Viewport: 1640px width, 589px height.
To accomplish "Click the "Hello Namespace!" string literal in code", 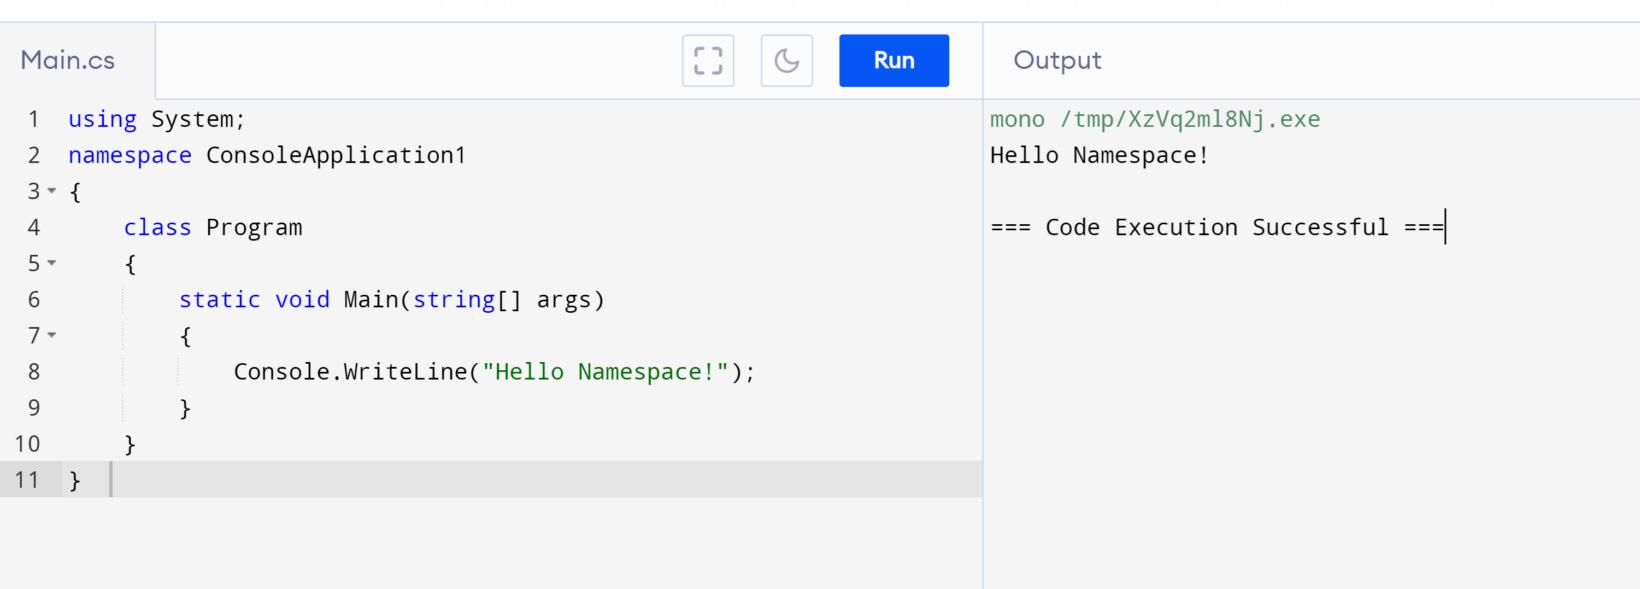I will (x=605, y=372).
